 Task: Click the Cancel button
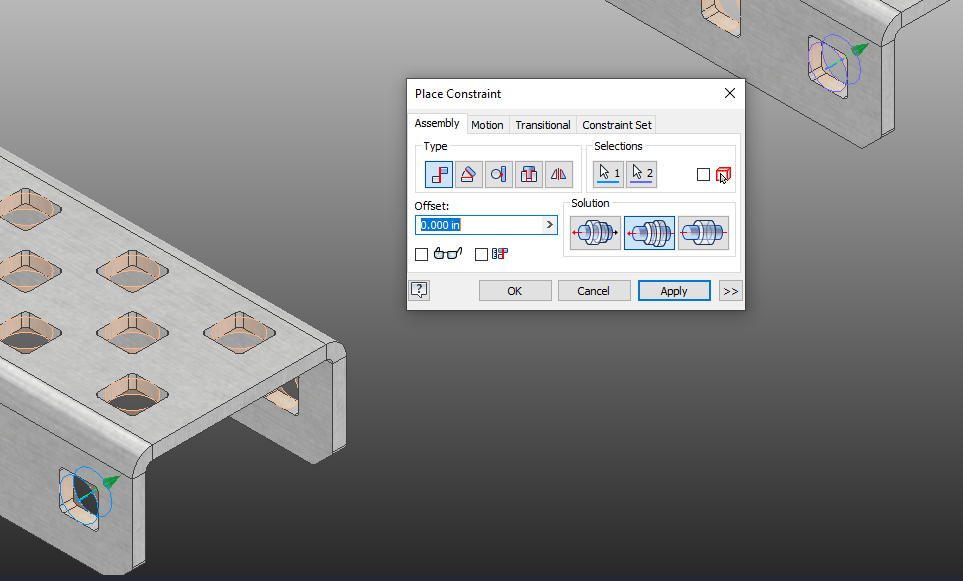(593, 291)
